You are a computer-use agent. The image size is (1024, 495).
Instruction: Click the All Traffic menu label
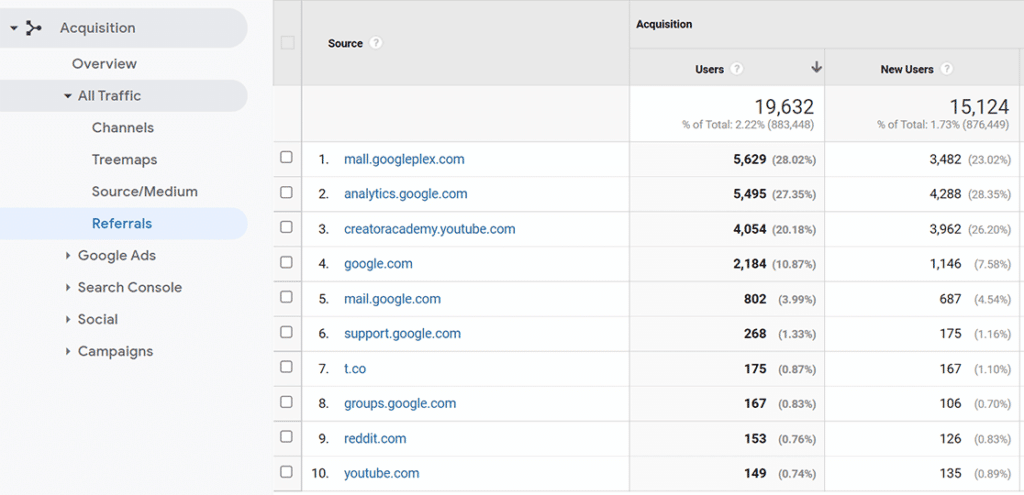(109, 96)
